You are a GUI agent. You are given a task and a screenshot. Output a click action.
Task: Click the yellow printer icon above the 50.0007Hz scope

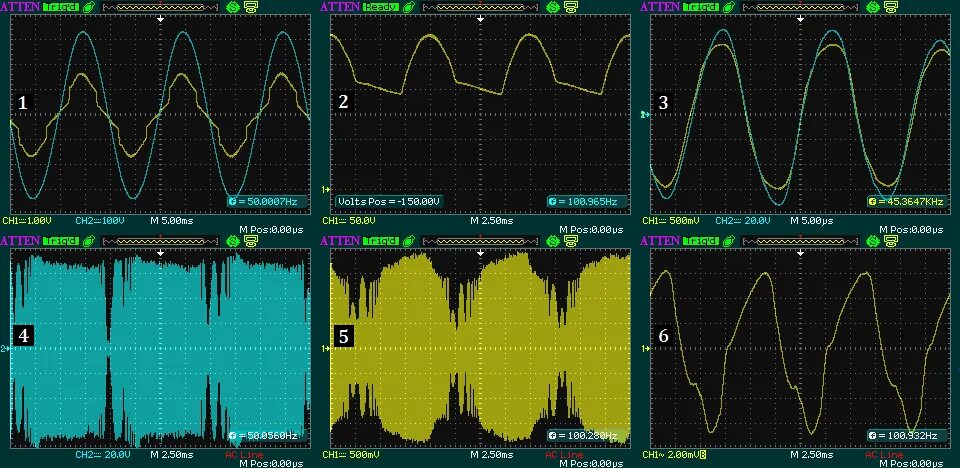(x=250, y=7)
